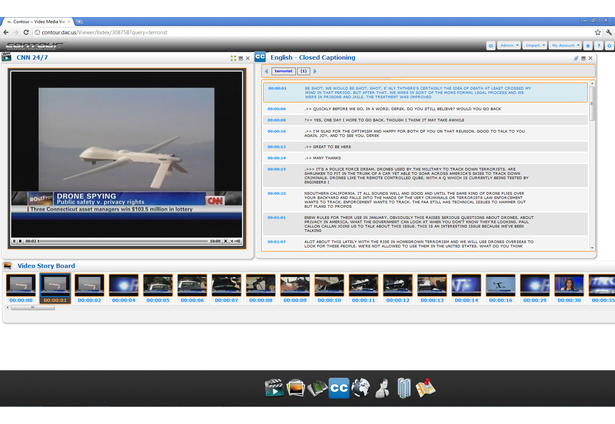Pause the video playback
Image resolution: width=615 pixels, height=424 pixels.
[x=14, y=241]
